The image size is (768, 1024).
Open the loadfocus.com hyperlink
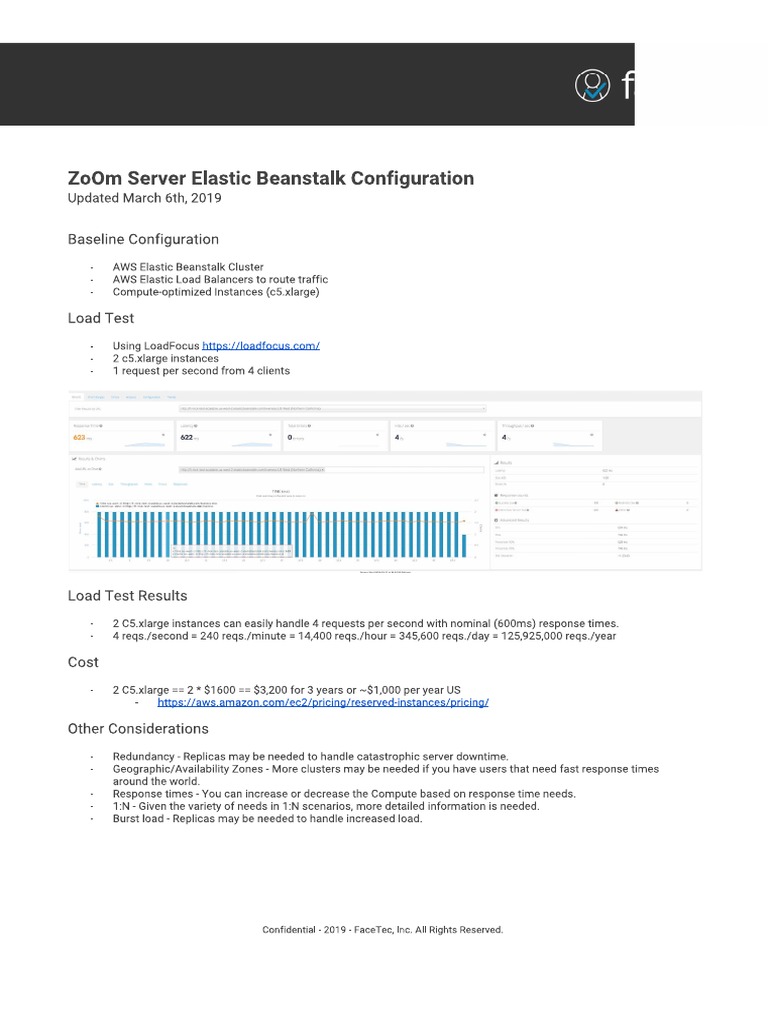point(261,345)
